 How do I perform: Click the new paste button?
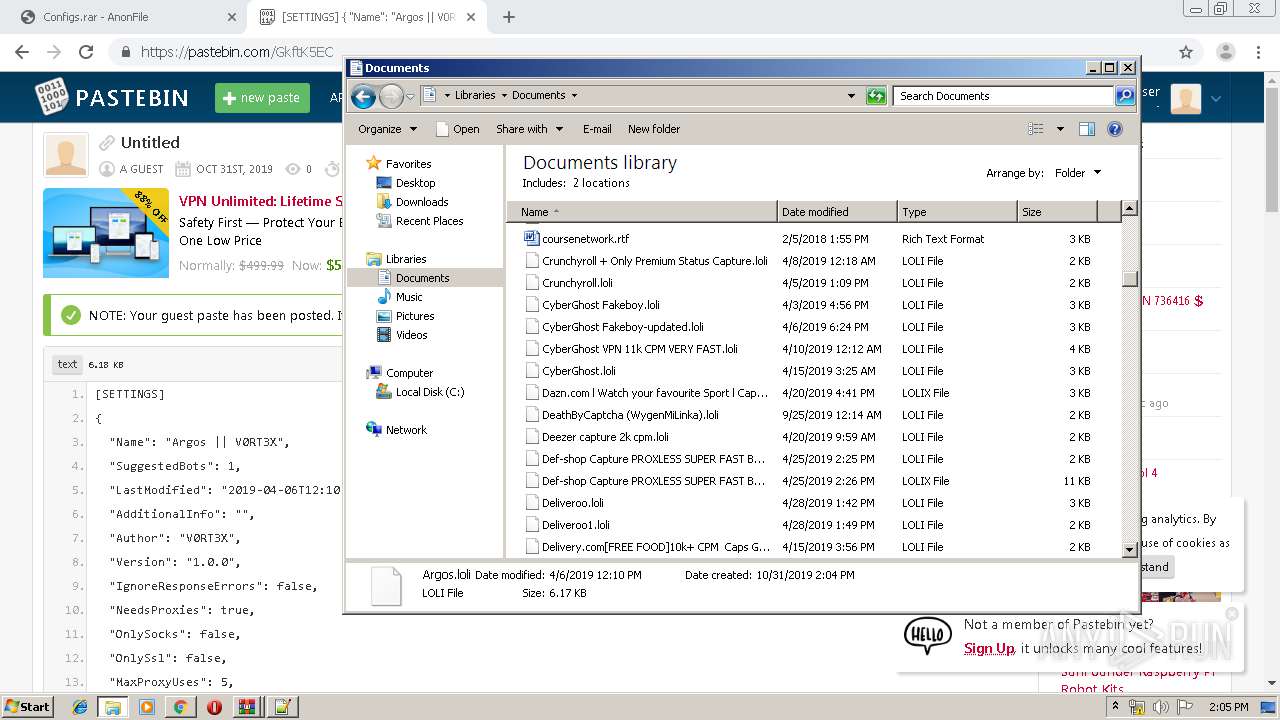(262, 98)
